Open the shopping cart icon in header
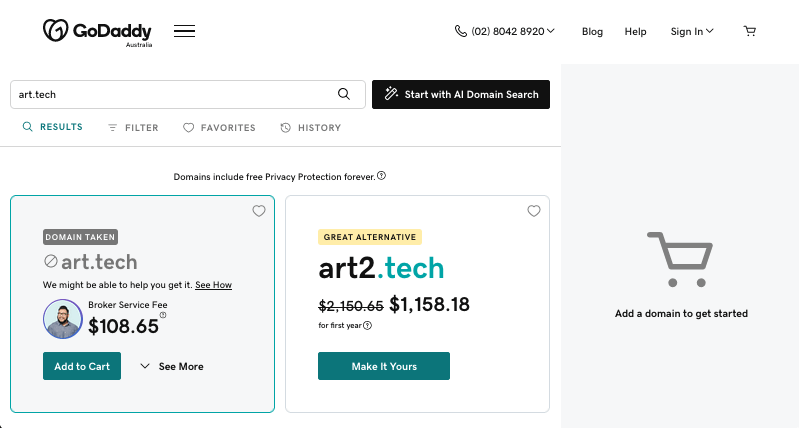799x428 pixels. tap(750, 31)
